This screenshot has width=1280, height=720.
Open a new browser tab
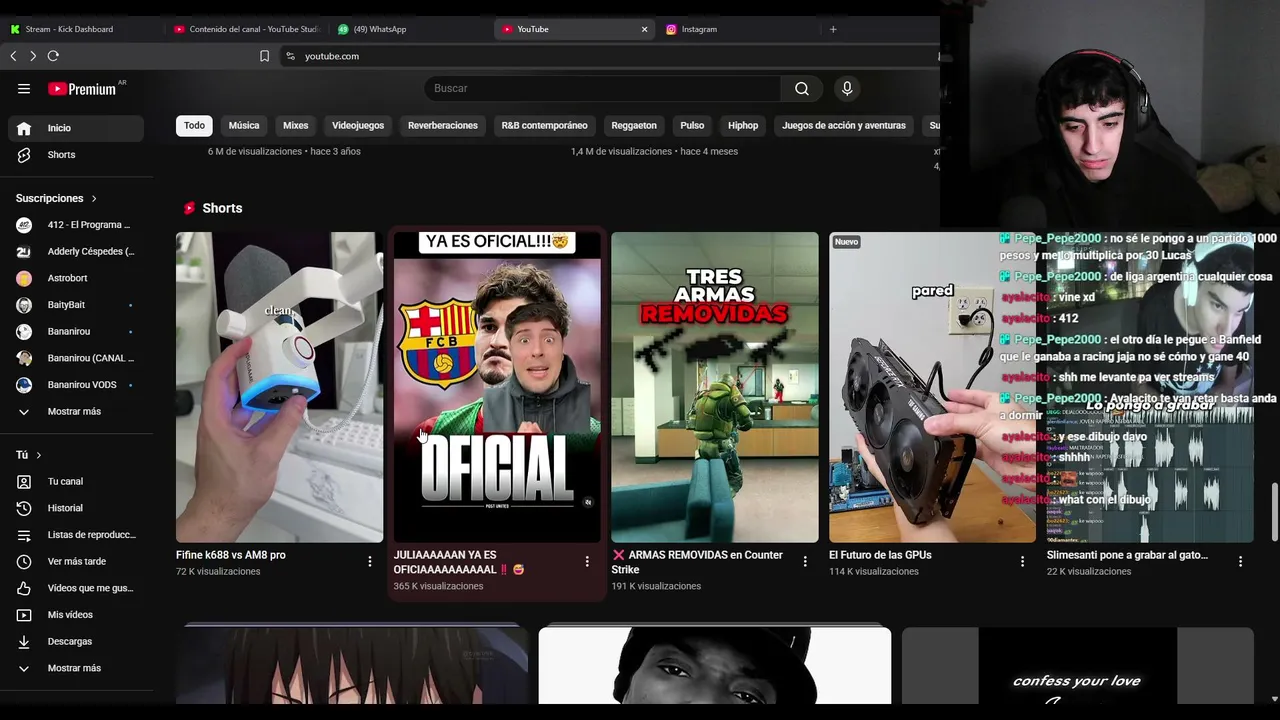833,29
